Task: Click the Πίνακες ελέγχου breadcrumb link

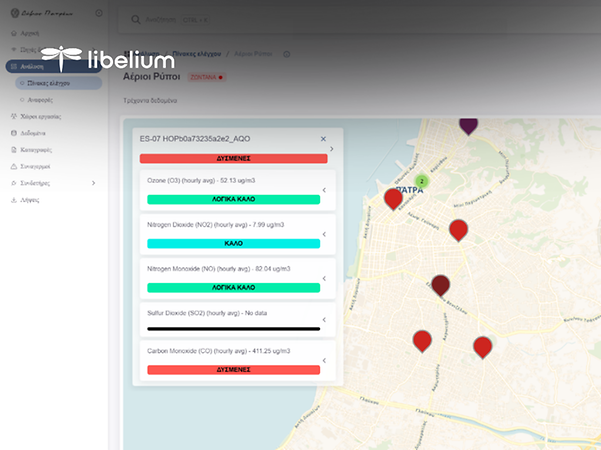Action: tap(197, 54)
